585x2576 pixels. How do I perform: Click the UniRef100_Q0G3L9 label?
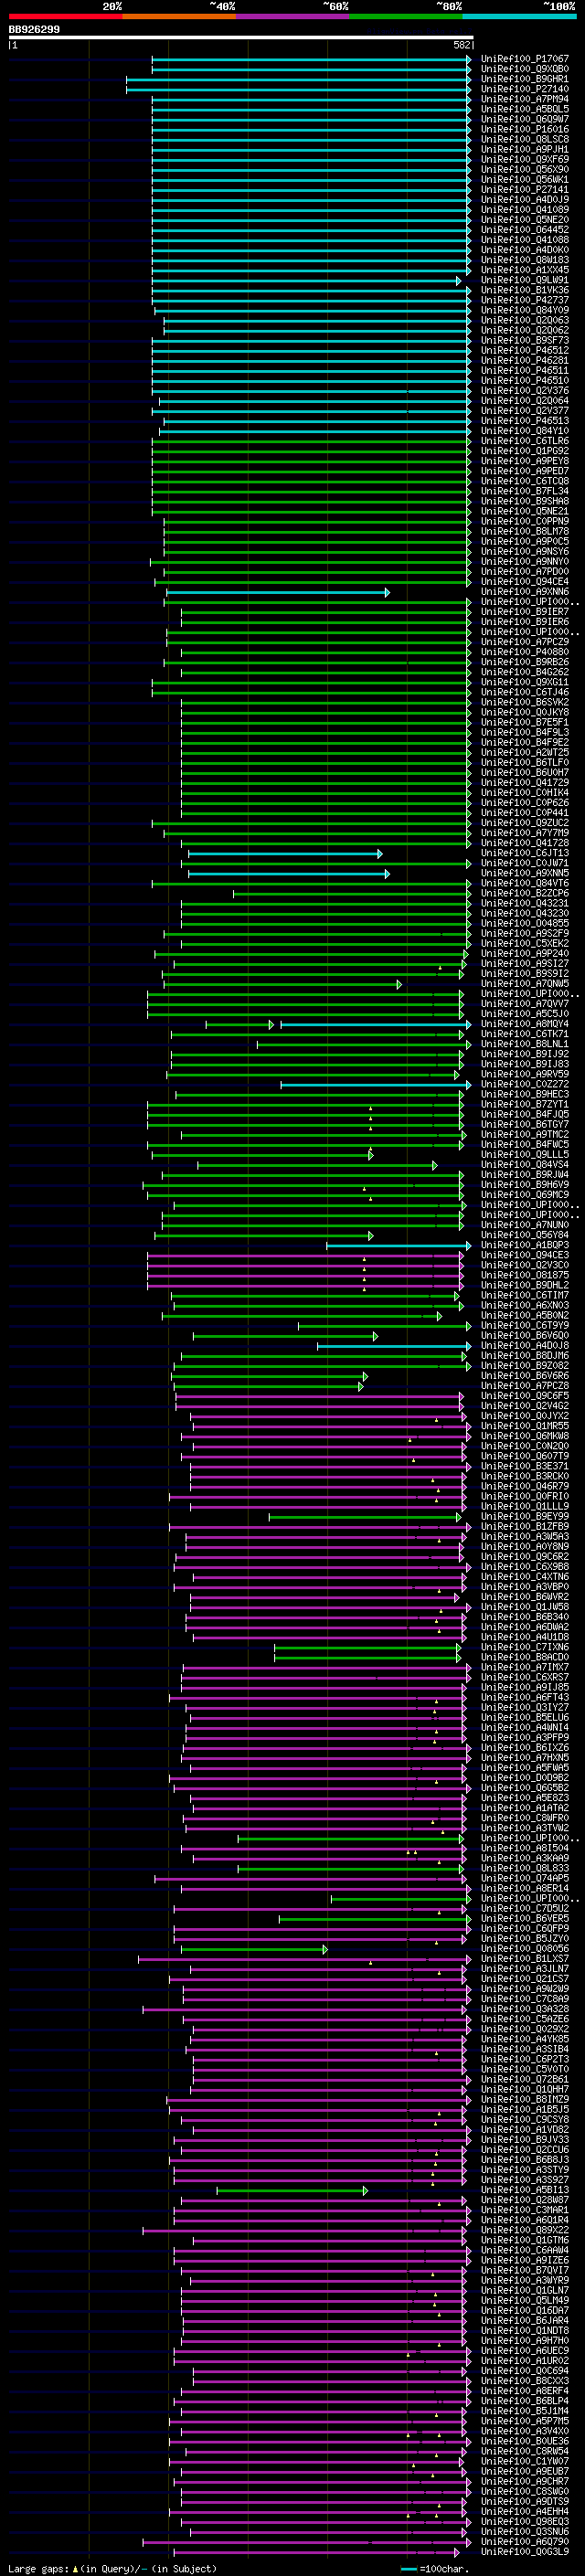point(525,2551)
